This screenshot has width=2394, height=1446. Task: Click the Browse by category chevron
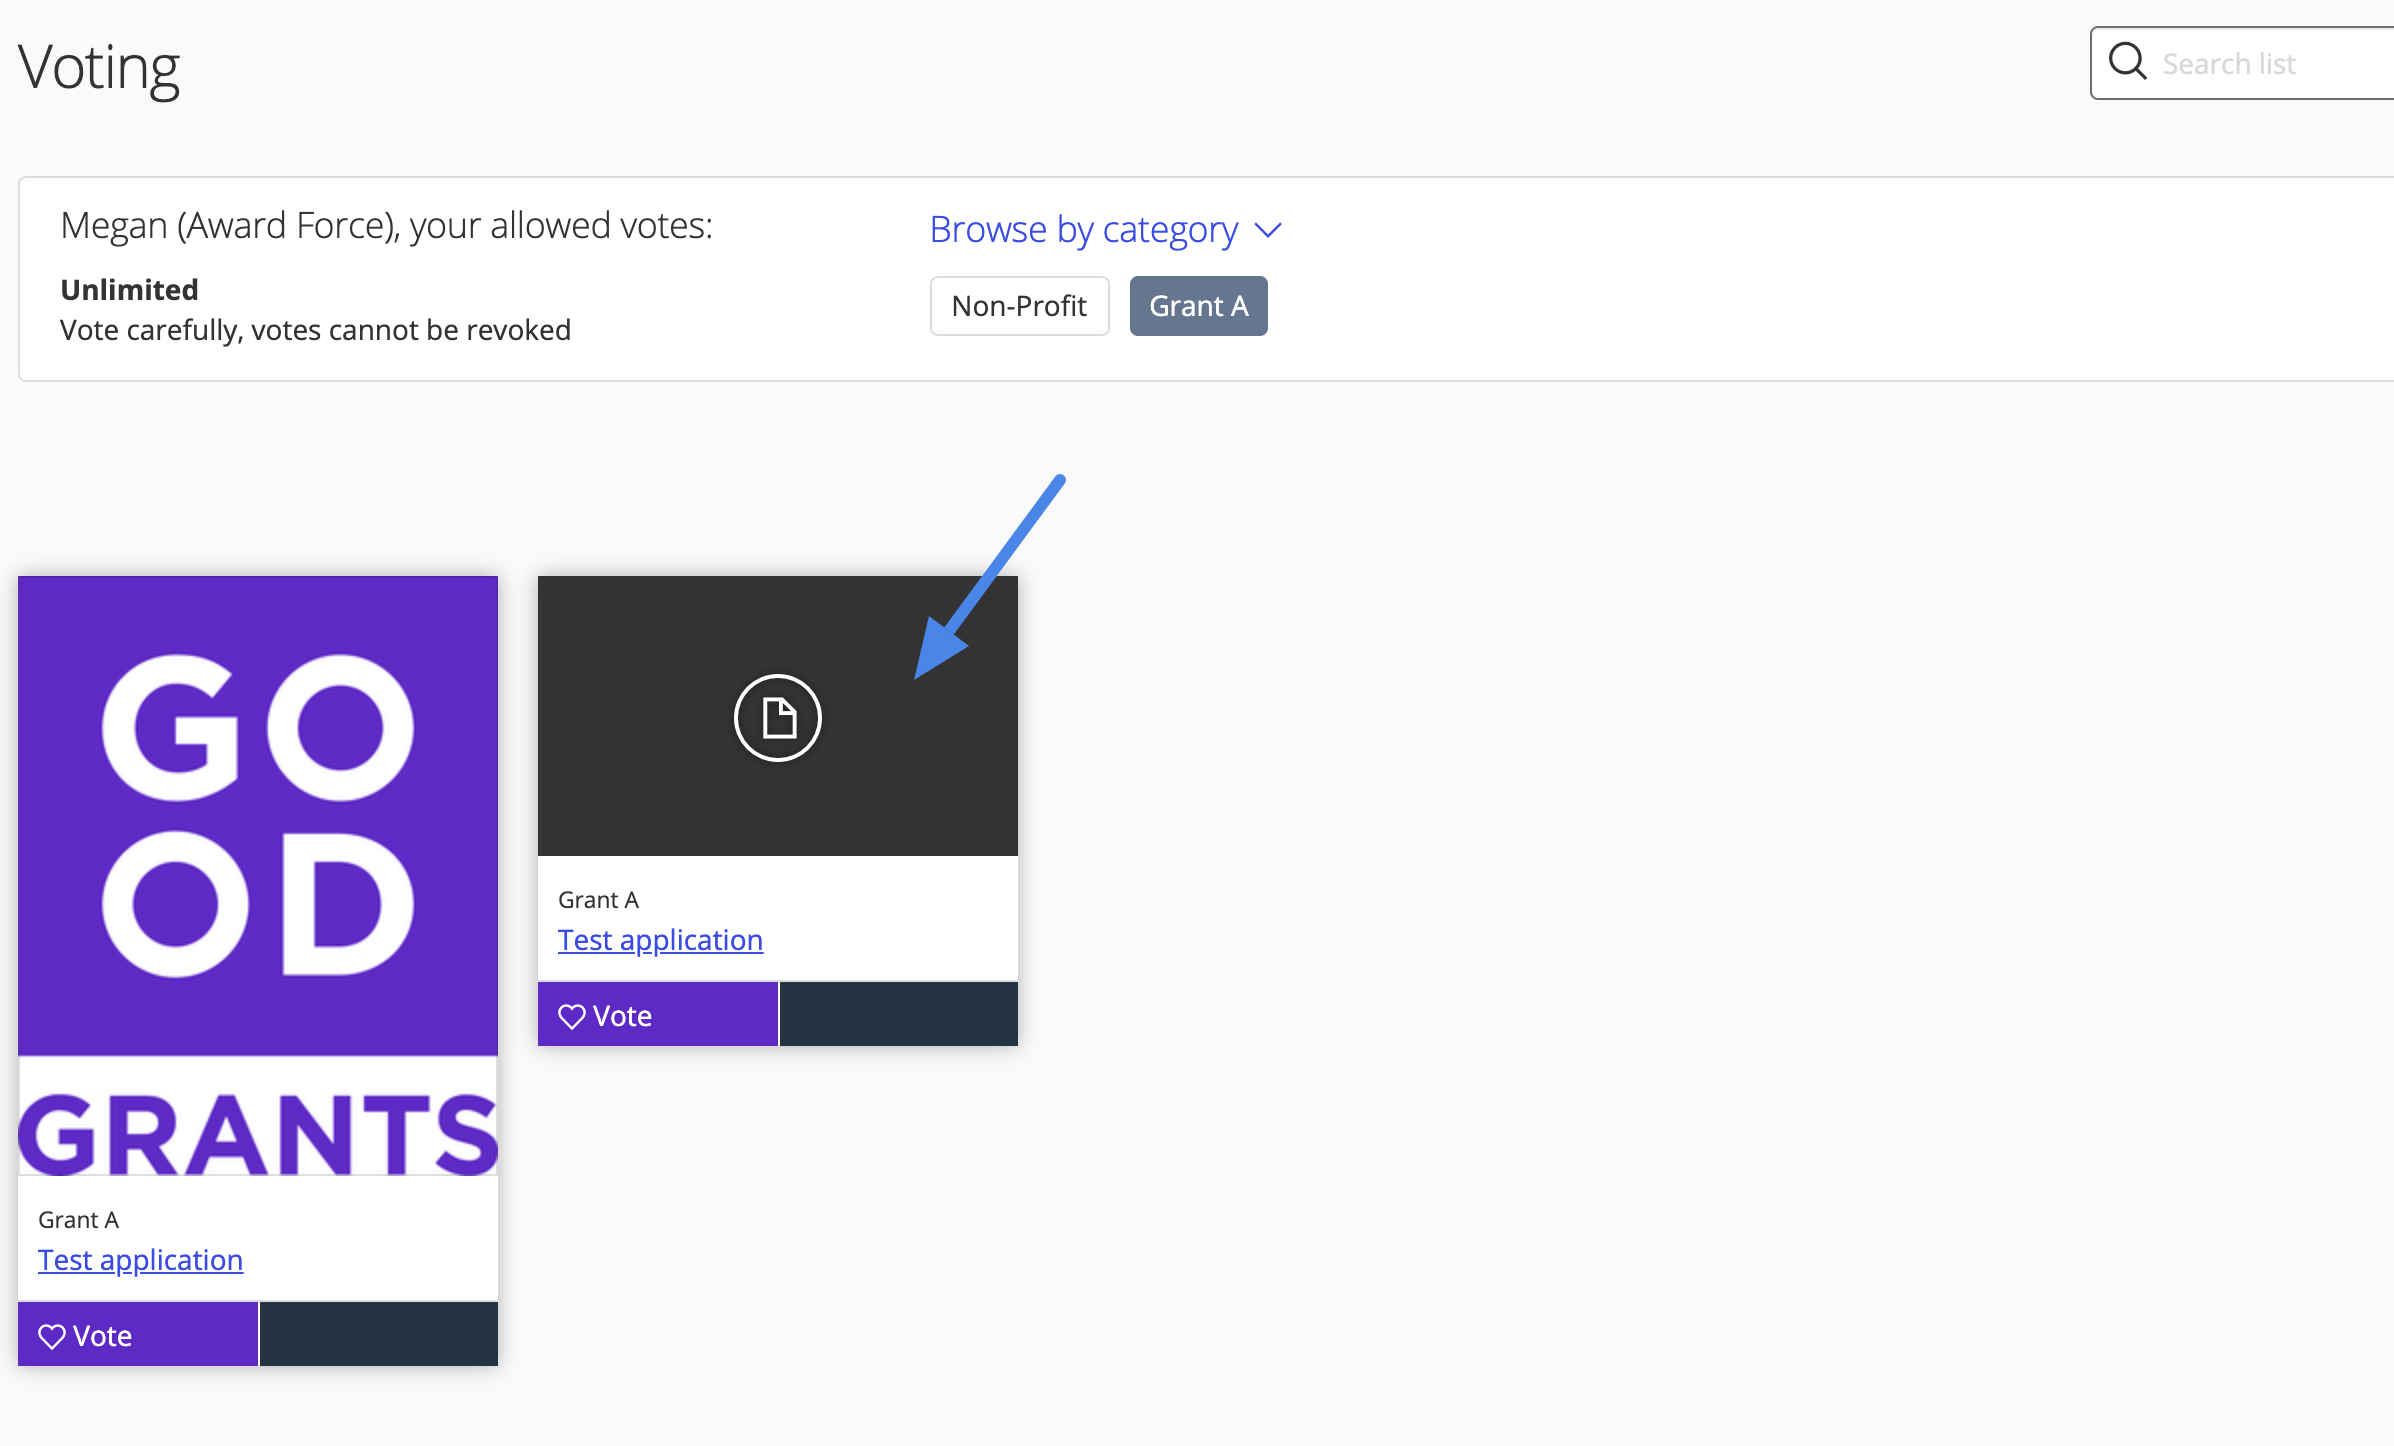coord(1268,231)
